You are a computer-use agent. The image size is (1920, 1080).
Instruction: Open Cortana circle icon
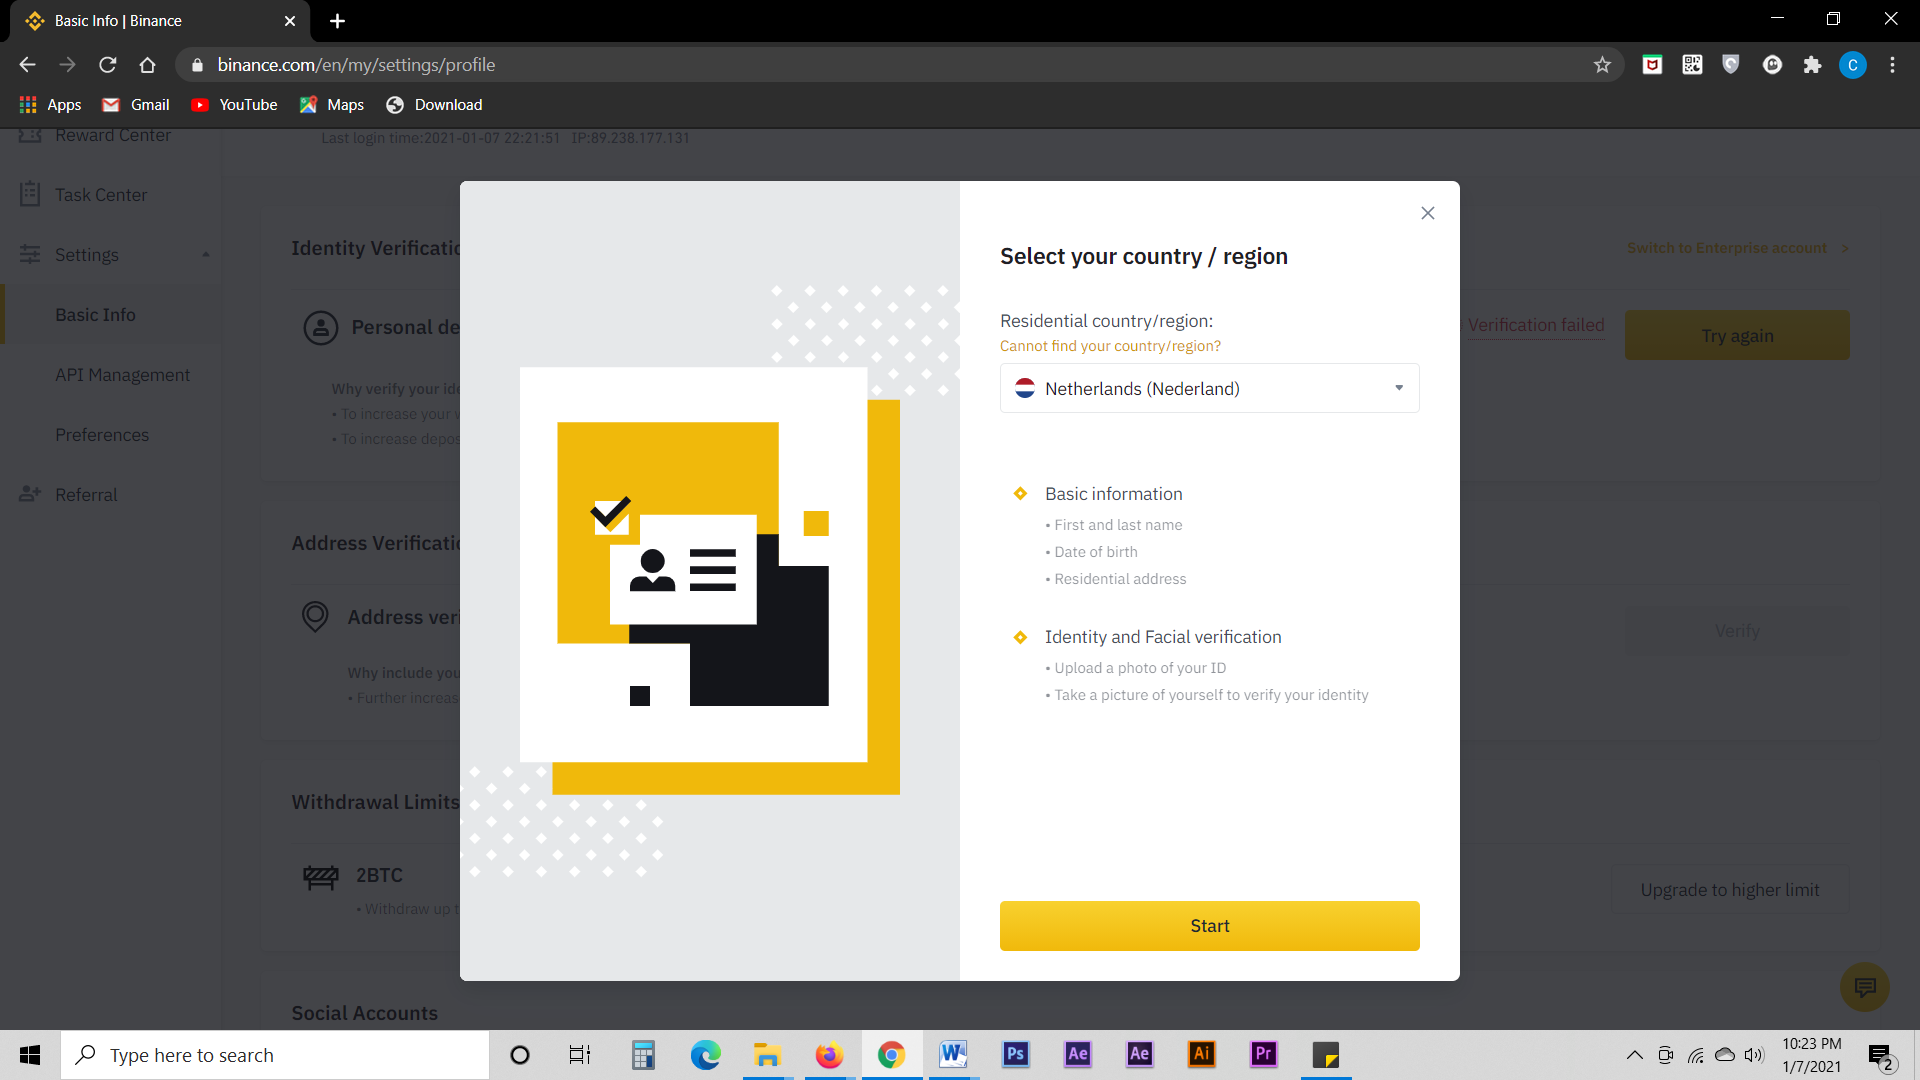click(x=520, y=1055)
